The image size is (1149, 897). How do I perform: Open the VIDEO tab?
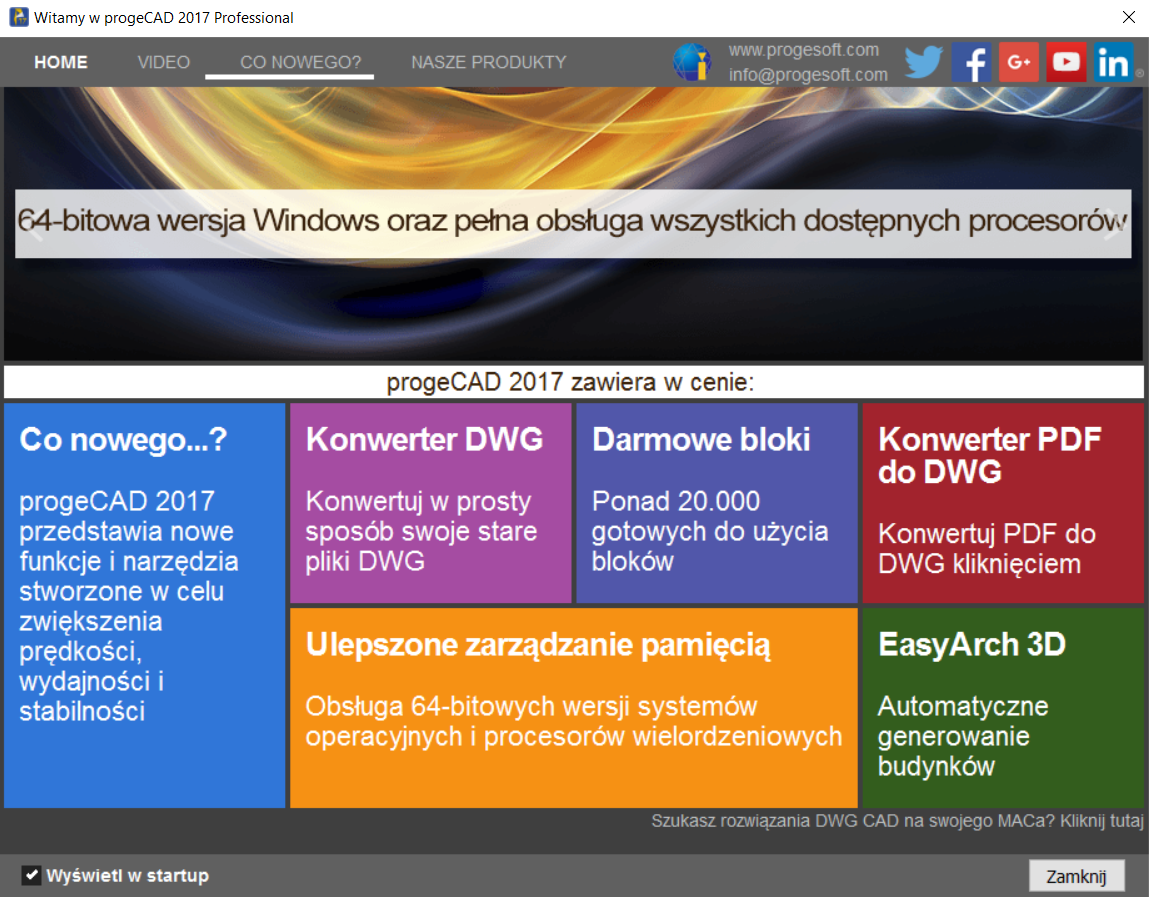tap(163, 62)
